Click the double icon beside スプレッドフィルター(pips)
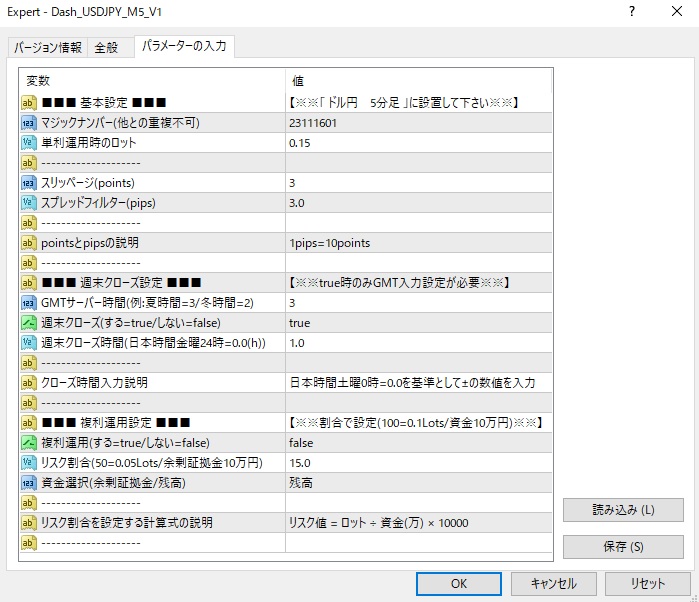This screenshot has width=699, height=602. point(29,203)
